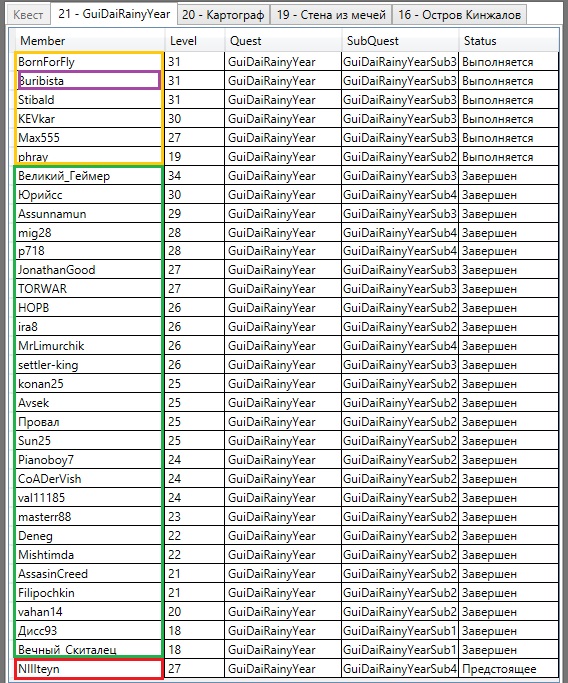Open the 16 - Остров Кинжалов tab

[460, 15]
